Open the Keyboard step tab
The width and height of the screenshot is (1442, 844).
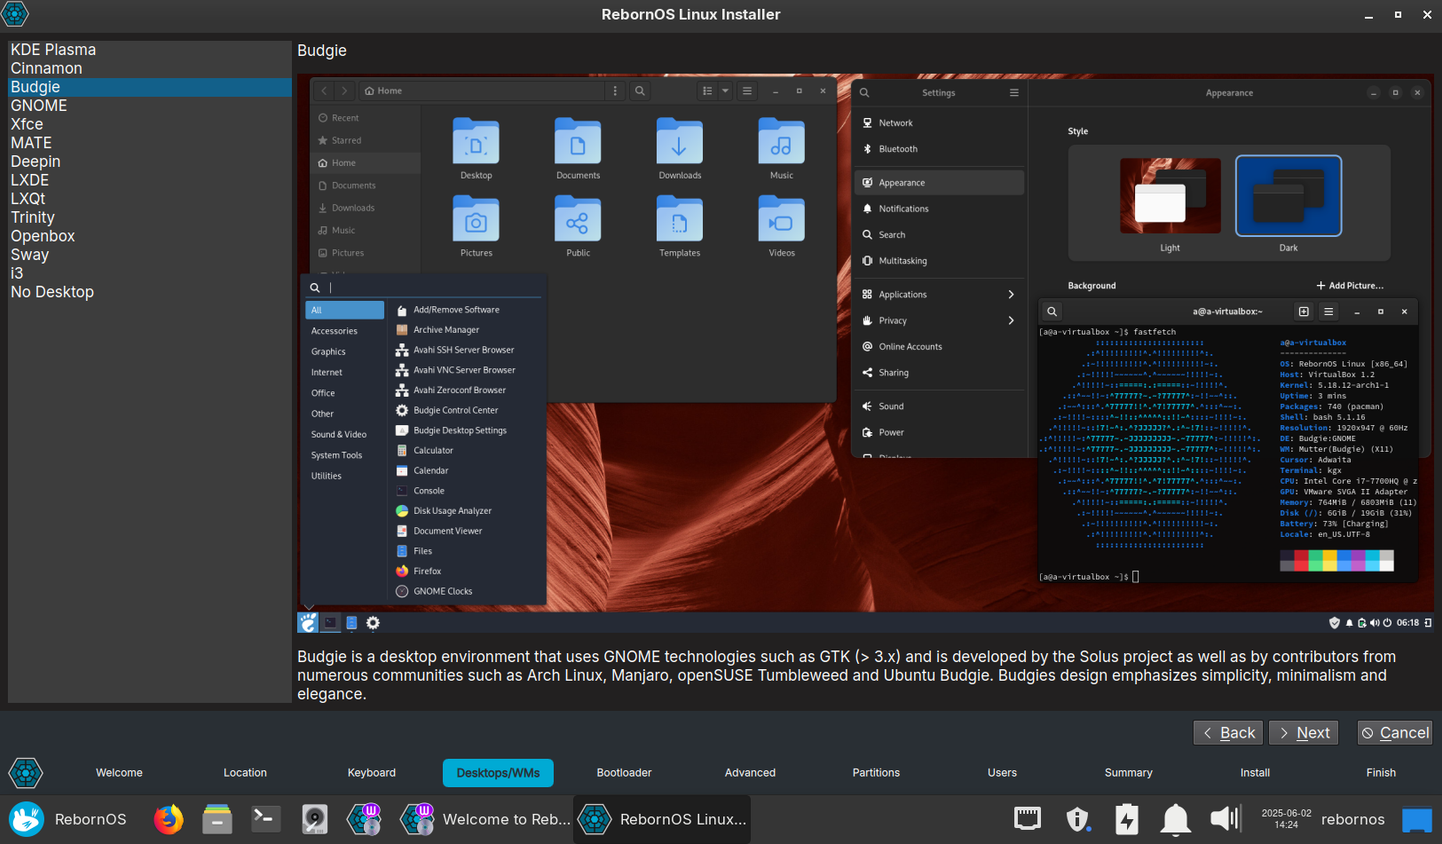click(371, 773)
